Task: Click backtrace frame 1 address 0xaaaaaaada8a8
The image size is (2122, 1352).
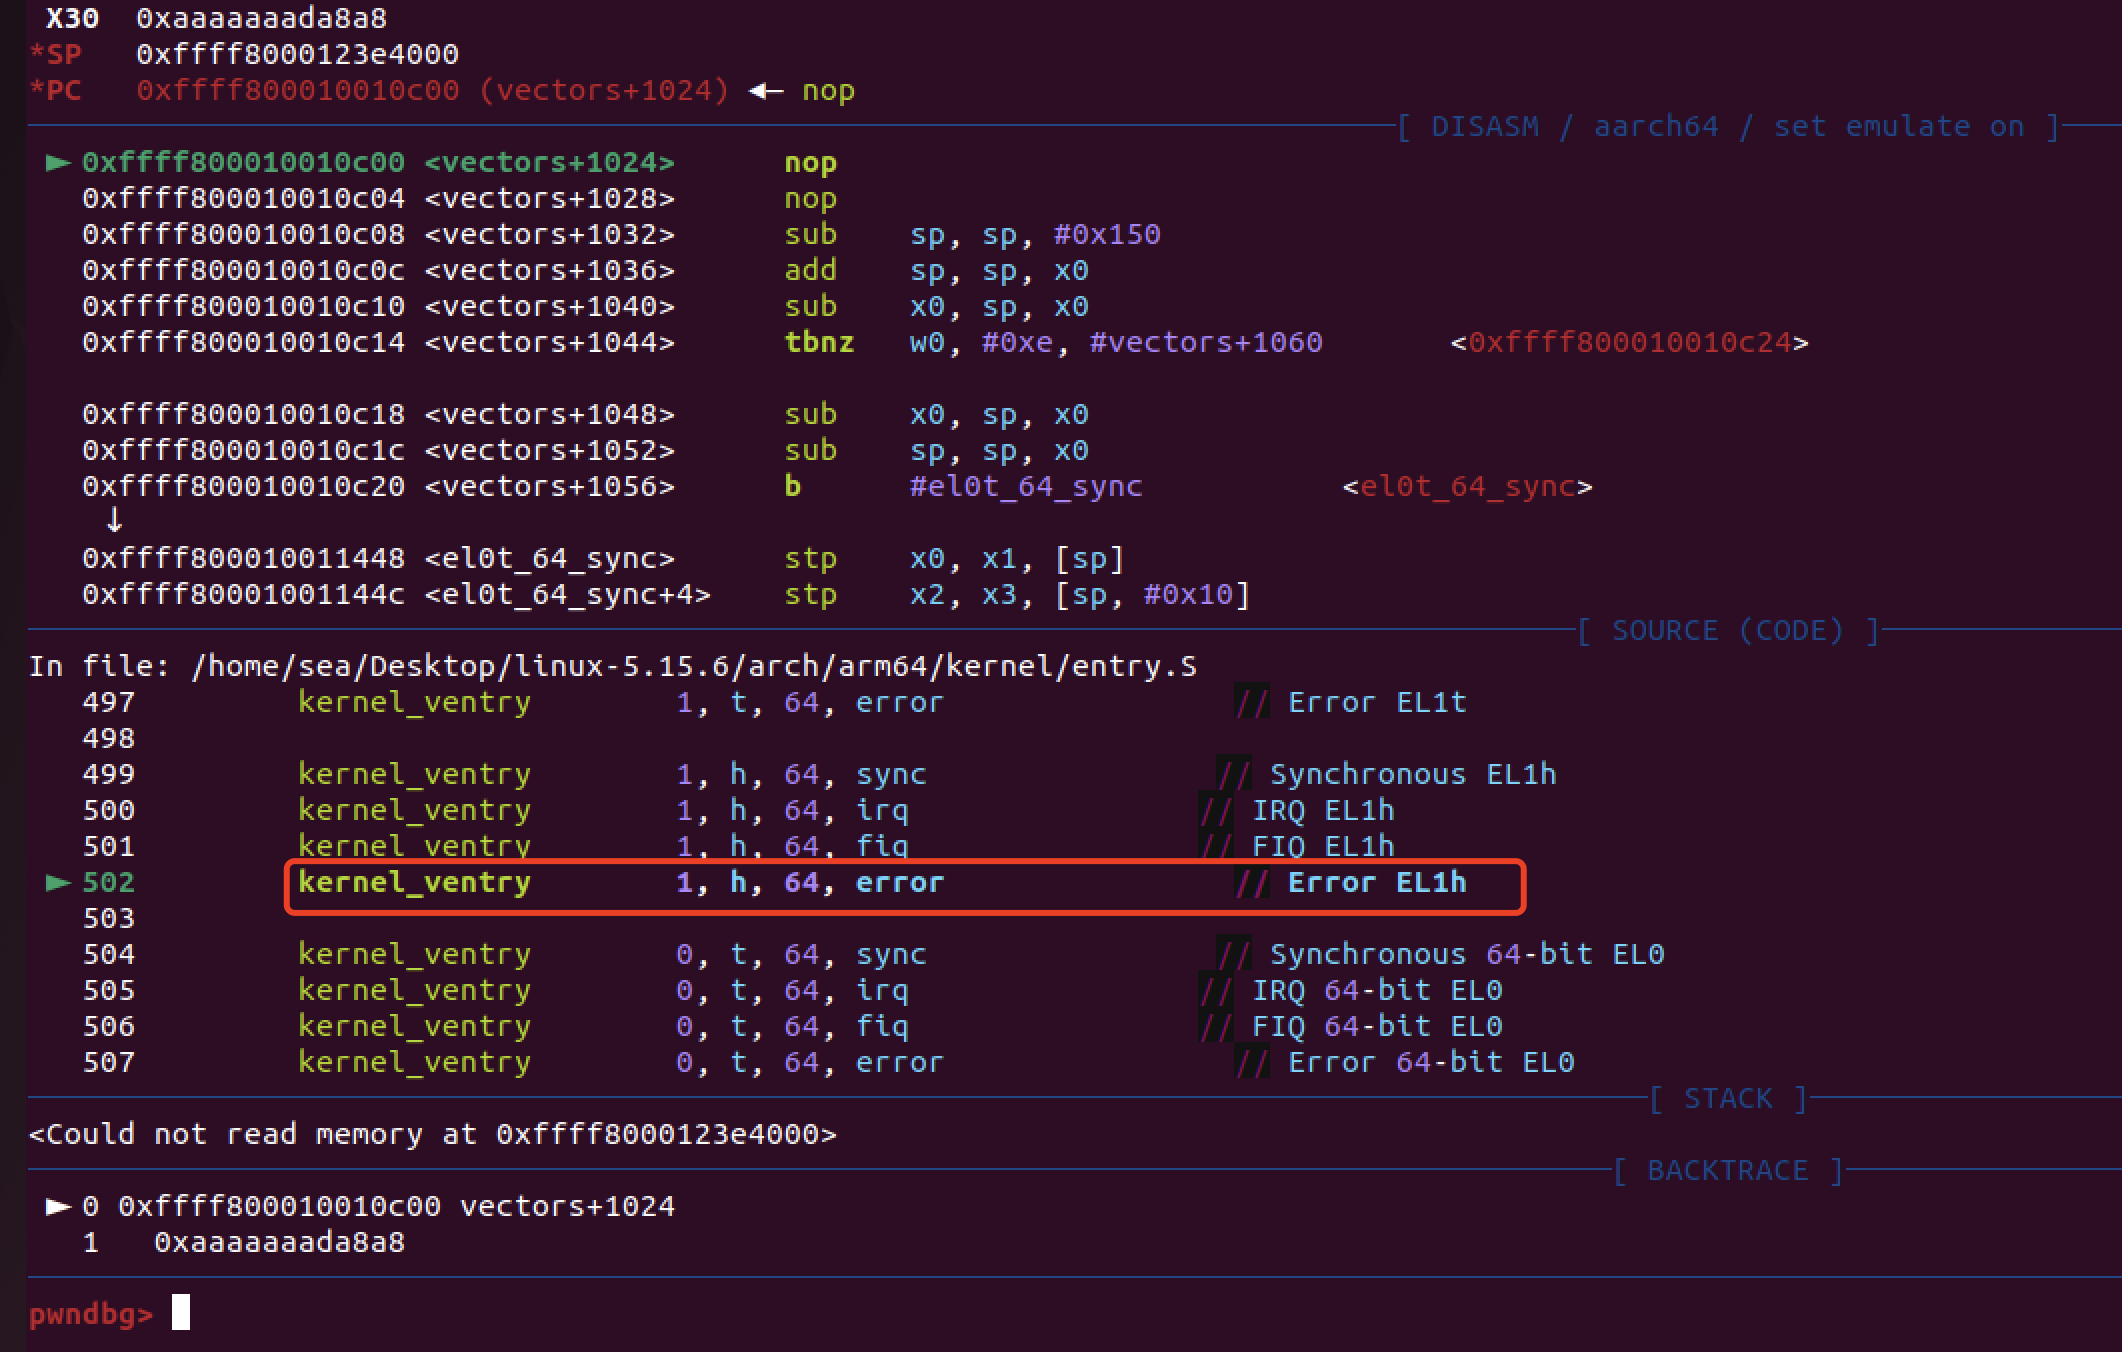Action: click(x=279, y=1243)
